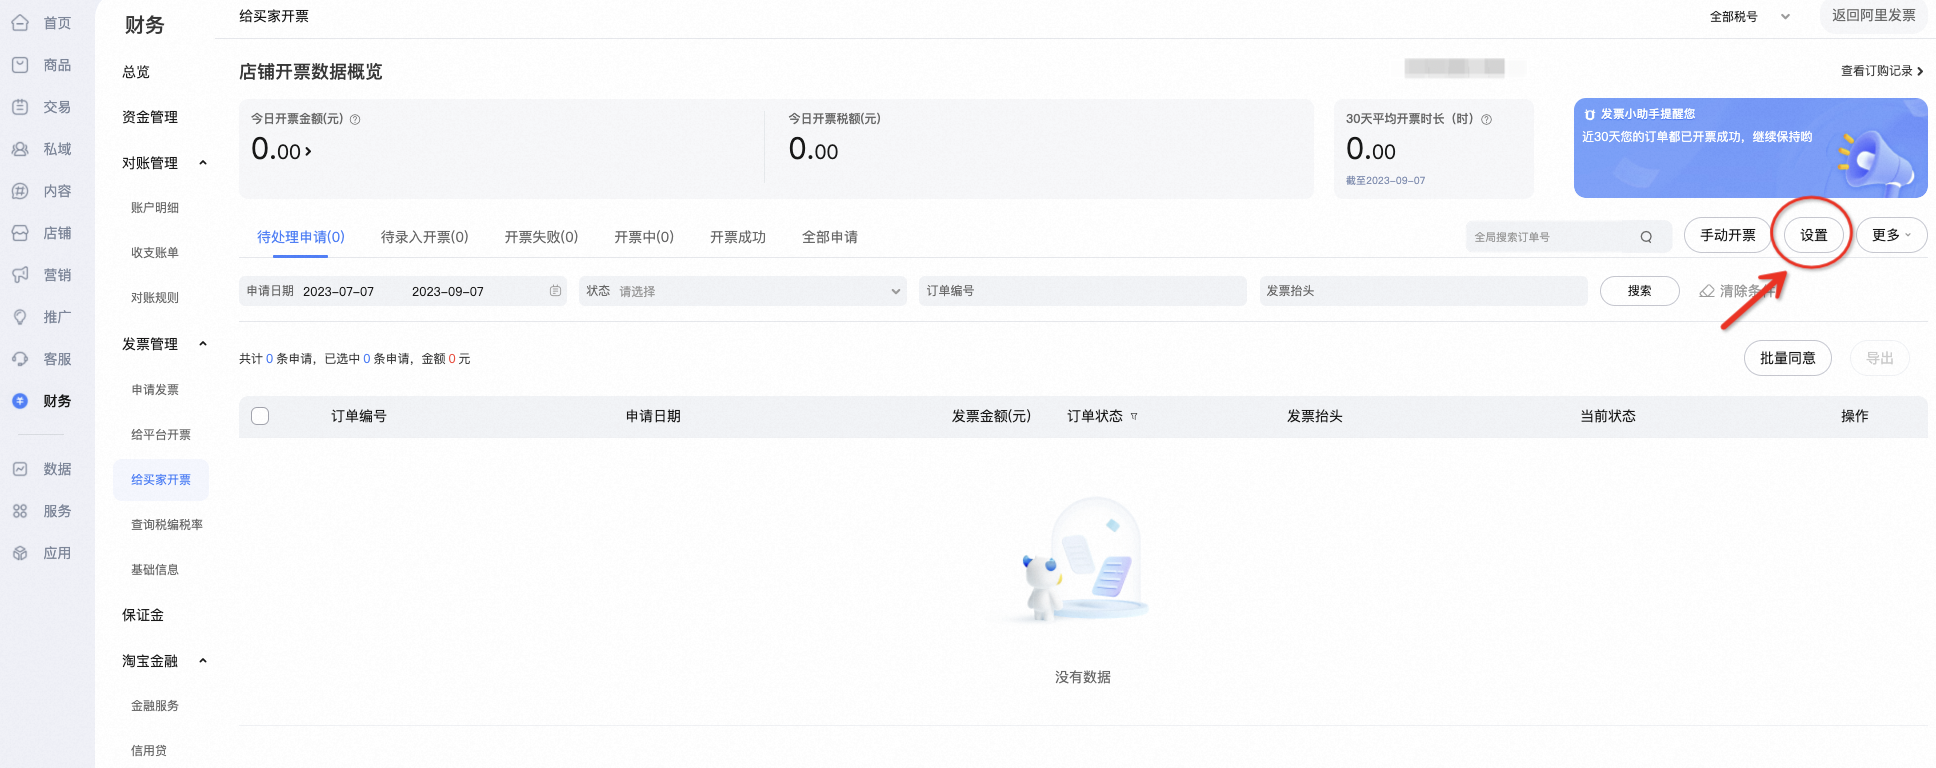The image size is (1936, 768).
Task: Select 给买家开票 submenu item
Action: tap(161, 480)
